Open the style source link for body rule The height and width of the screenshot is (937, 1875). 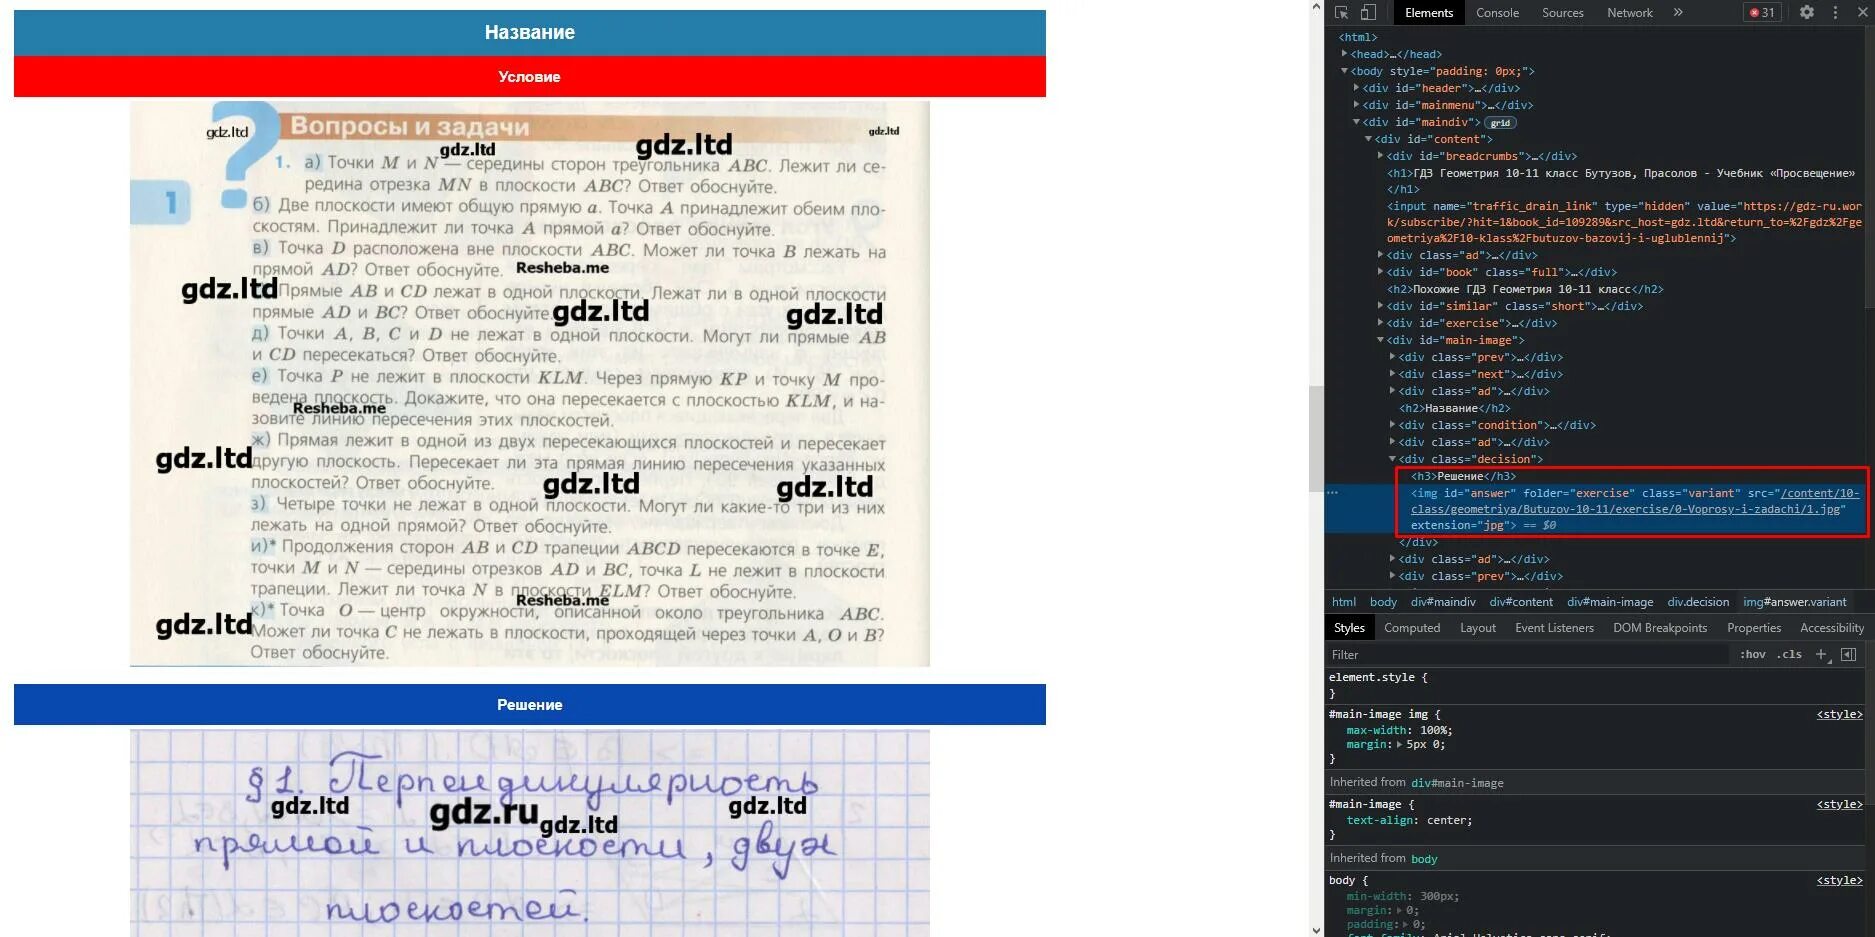[1839, 881]
